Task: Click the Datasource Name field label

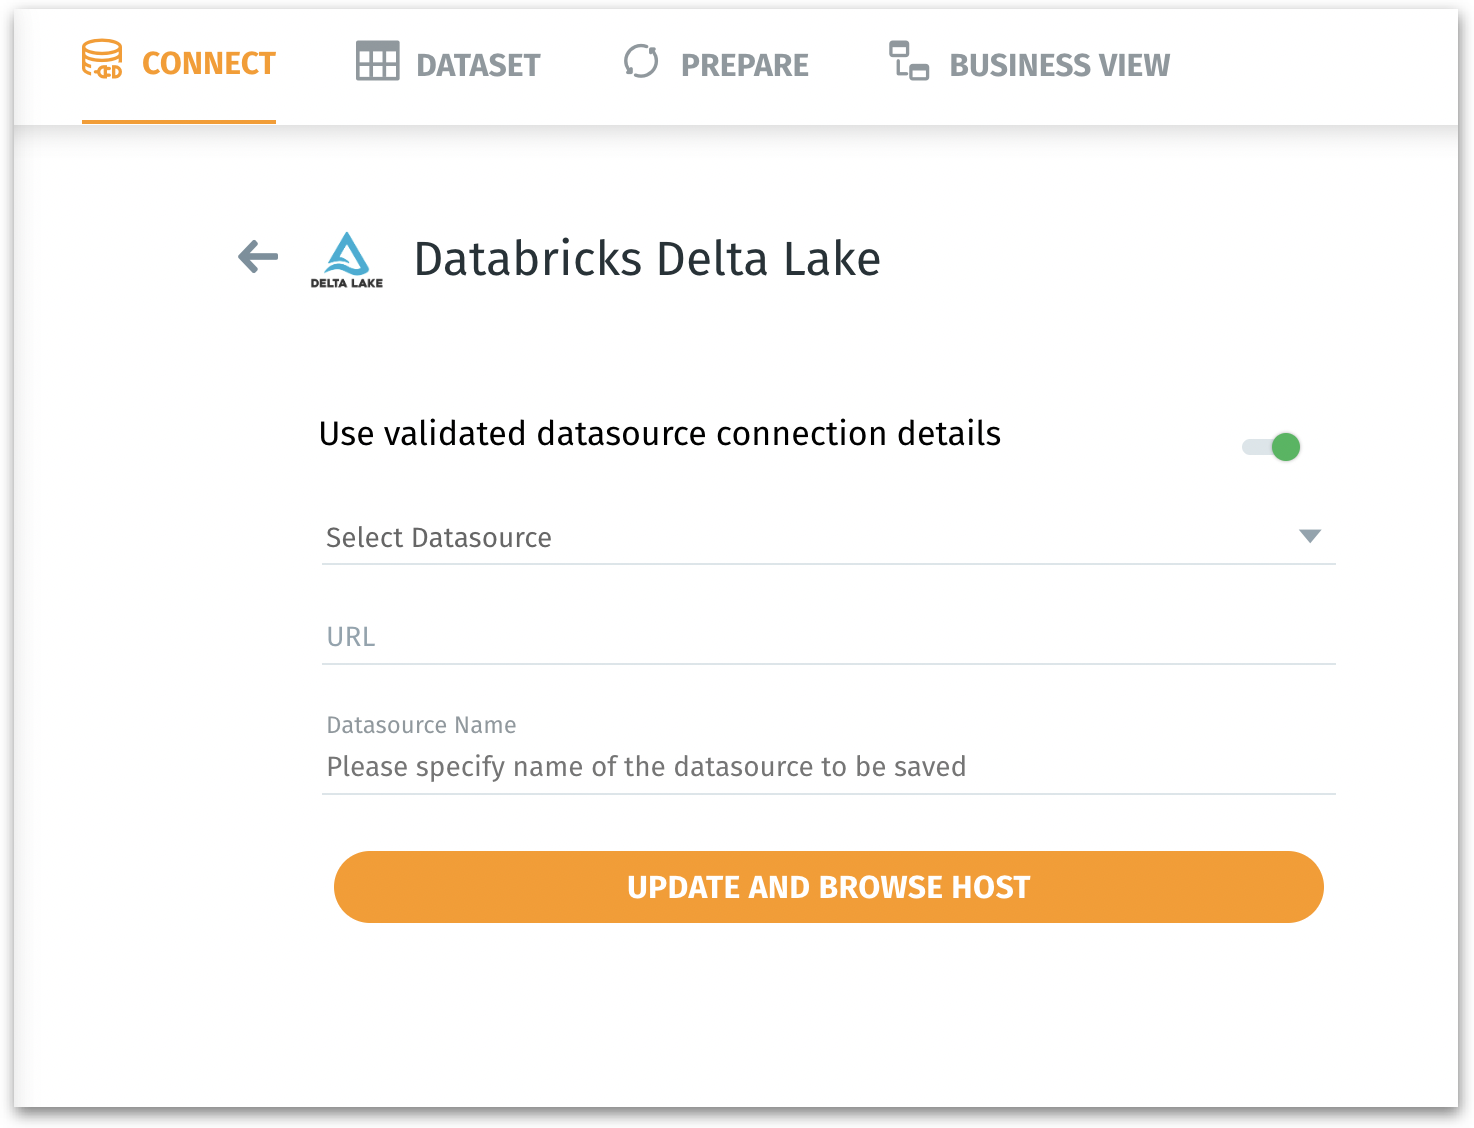Action: tap(421, 725)
